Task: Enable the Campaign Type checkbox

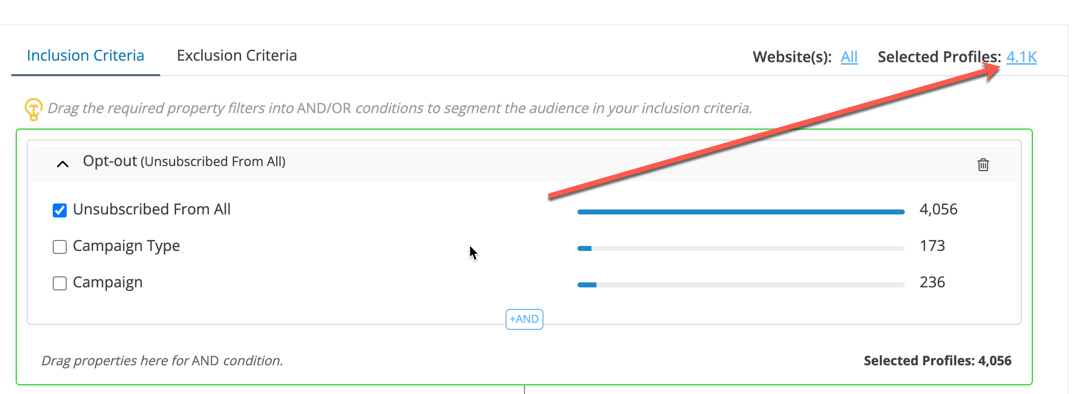Action: pos(60,246)
